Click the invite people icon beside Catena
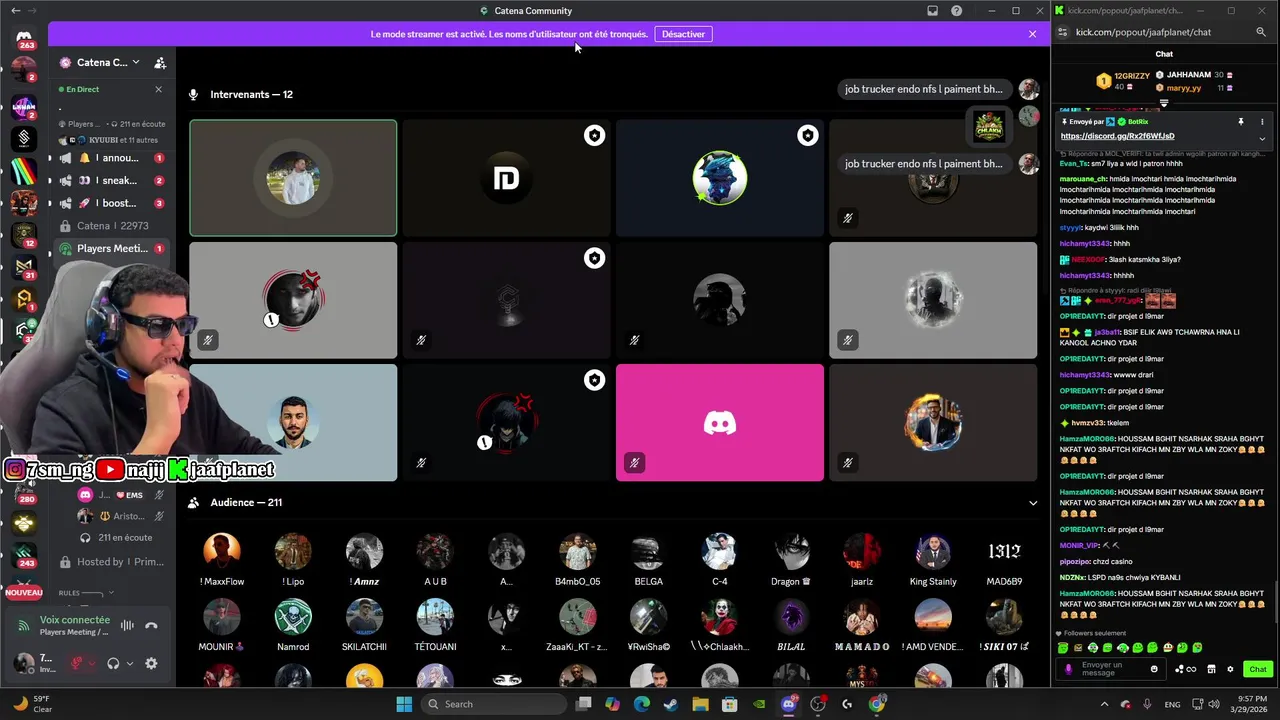 point(160,62)
